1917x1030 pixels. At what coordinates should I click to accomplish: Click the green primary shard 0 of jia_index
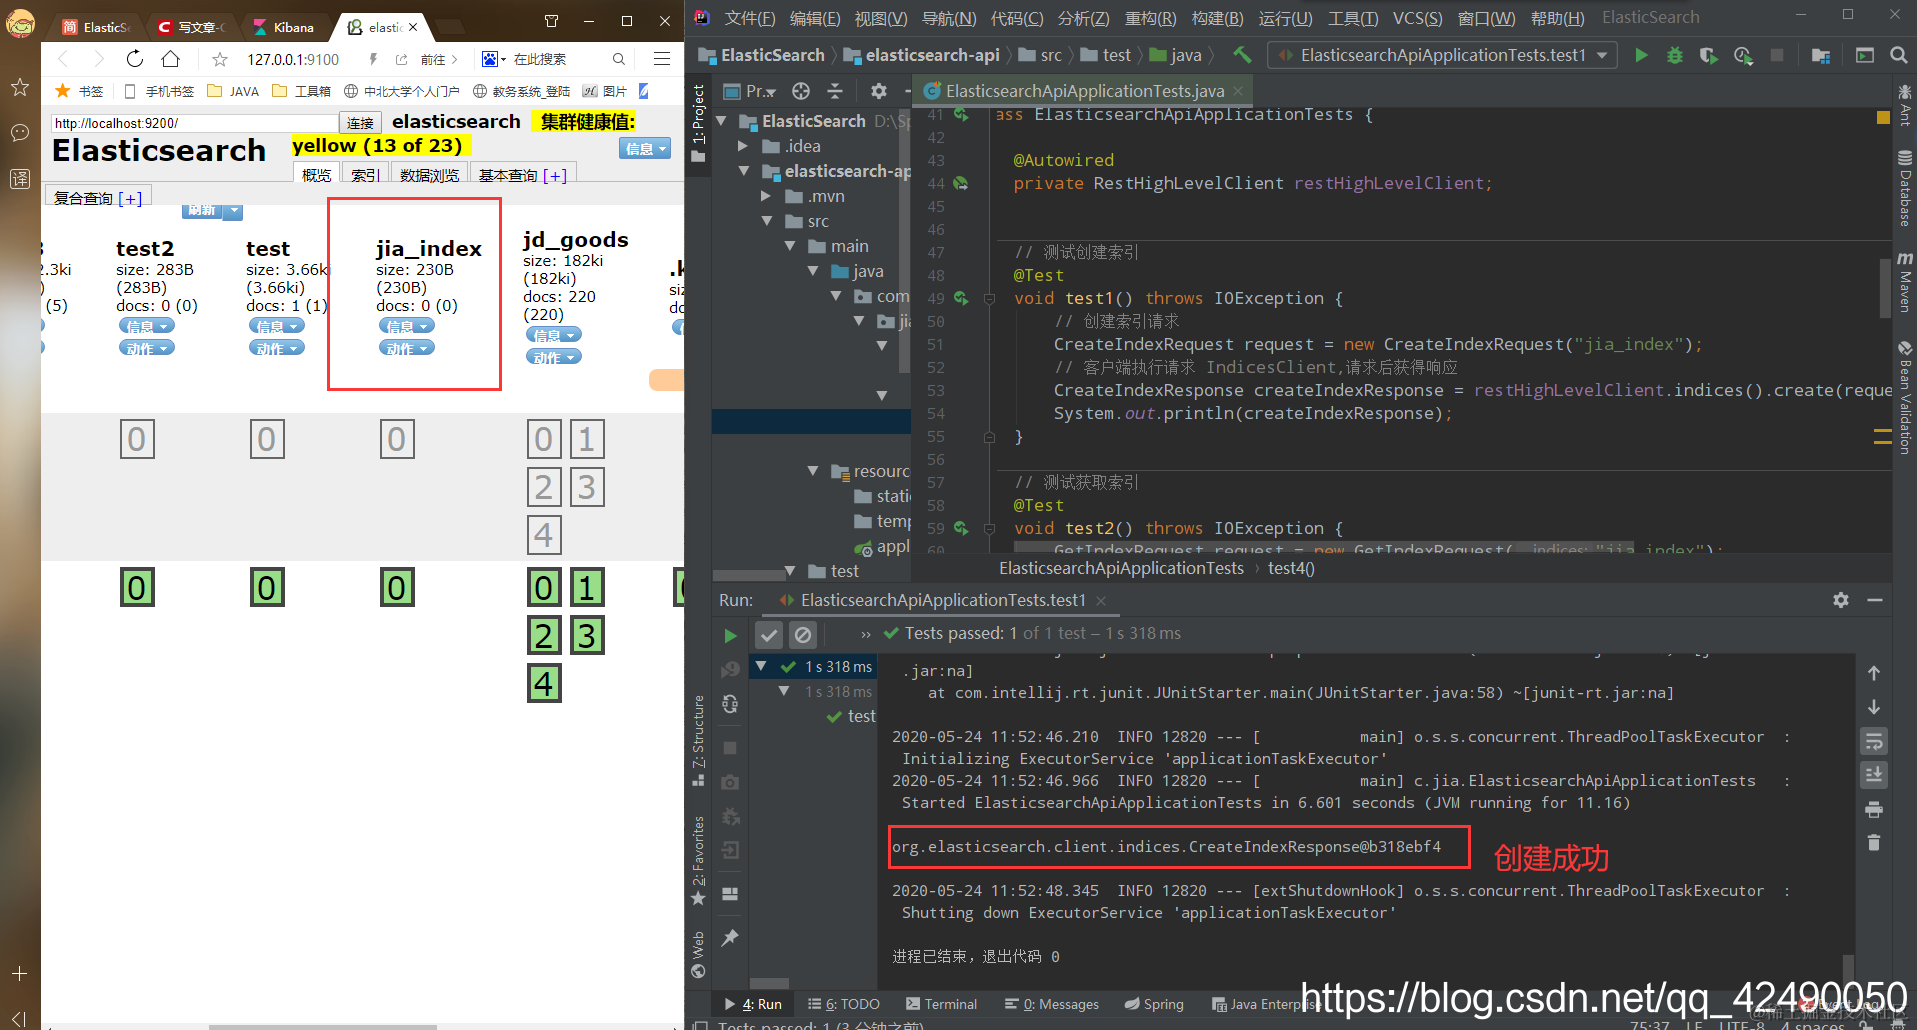(397, 588)
